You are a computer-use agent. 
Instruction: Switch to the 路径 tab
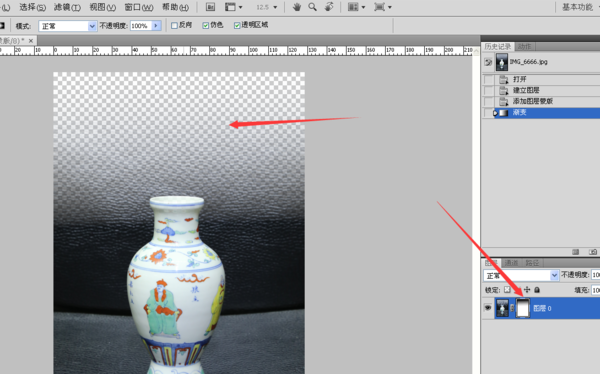click(532, 263)
